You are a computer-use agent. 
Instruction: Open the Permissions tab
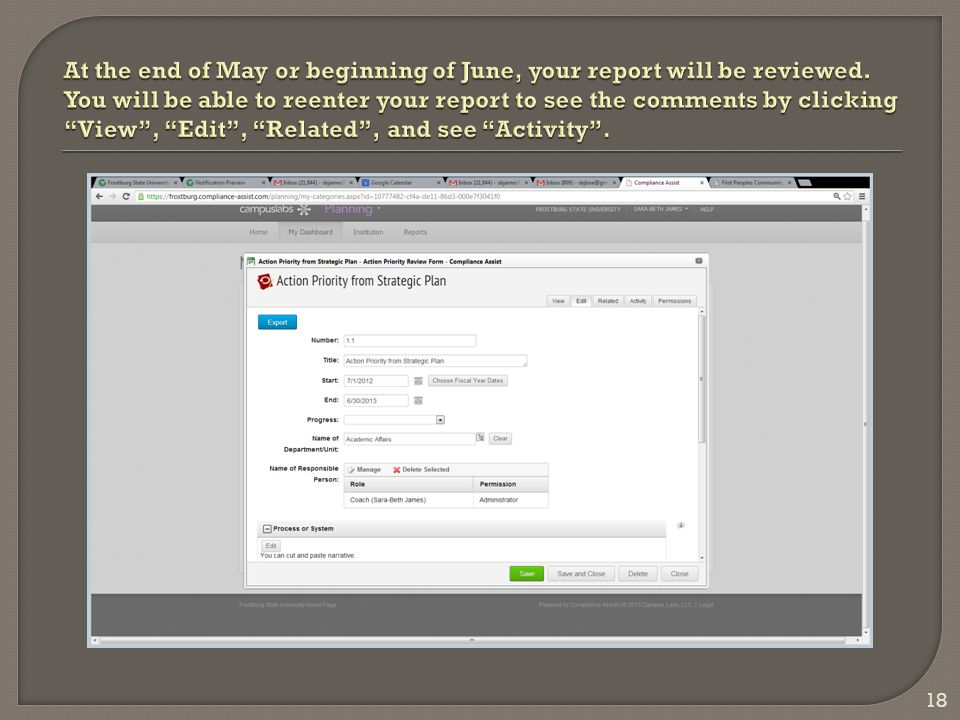[x=674, y=301]
